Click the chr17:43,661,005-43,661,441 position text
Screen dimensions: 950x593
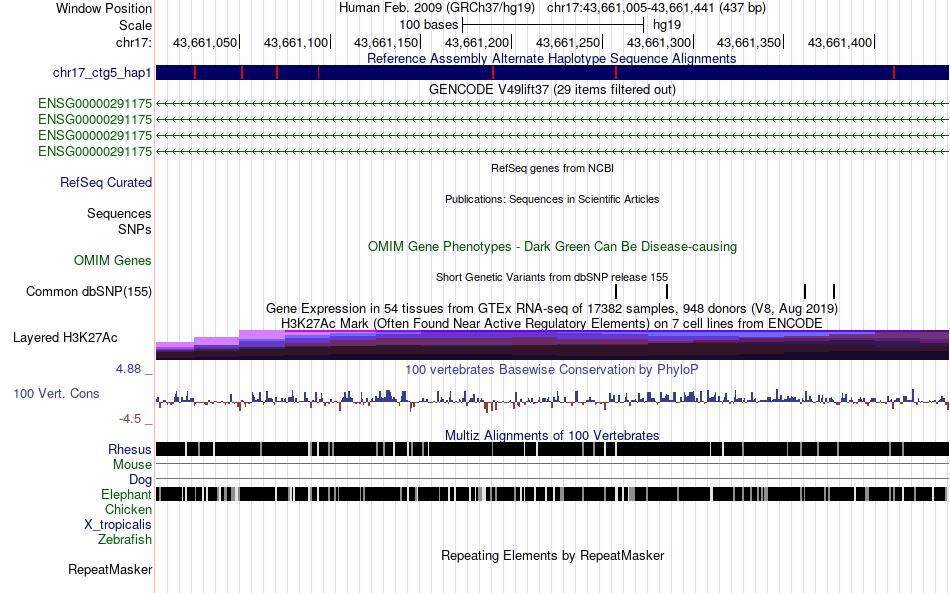coord(656,8)
